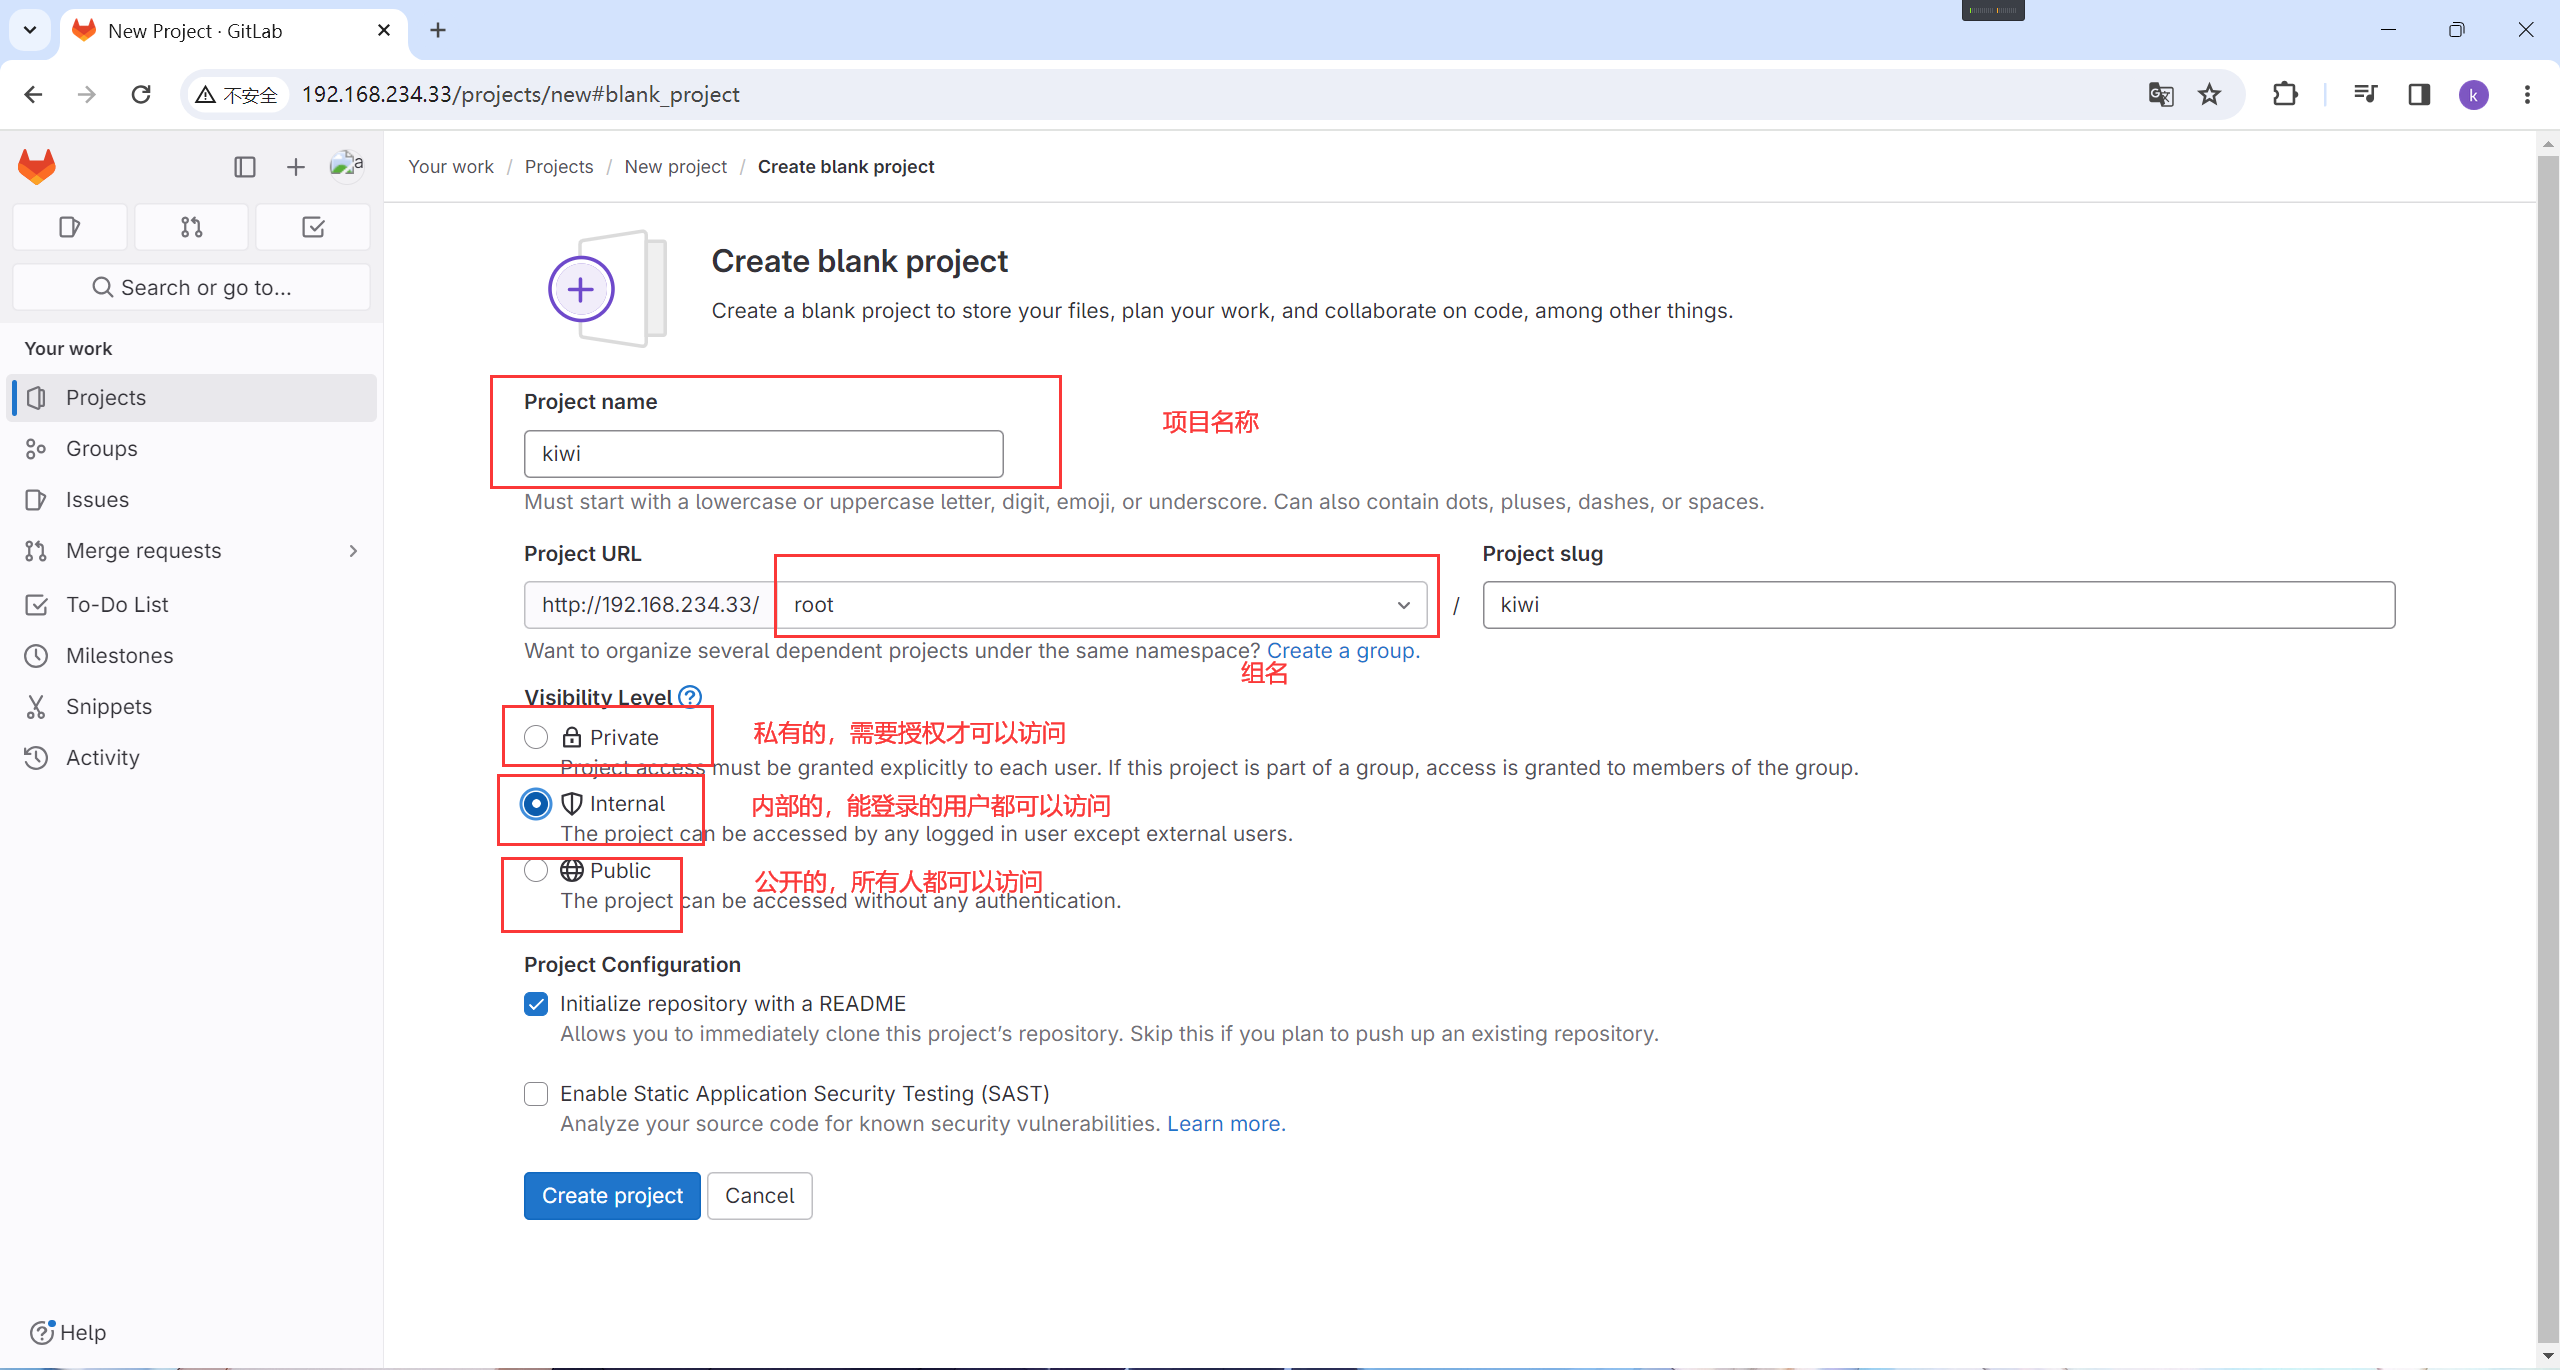The height and width of the screenshot is (1370, 2560).
Task: Enable Static Application Security Testing checkbox
Action: 536,1094
